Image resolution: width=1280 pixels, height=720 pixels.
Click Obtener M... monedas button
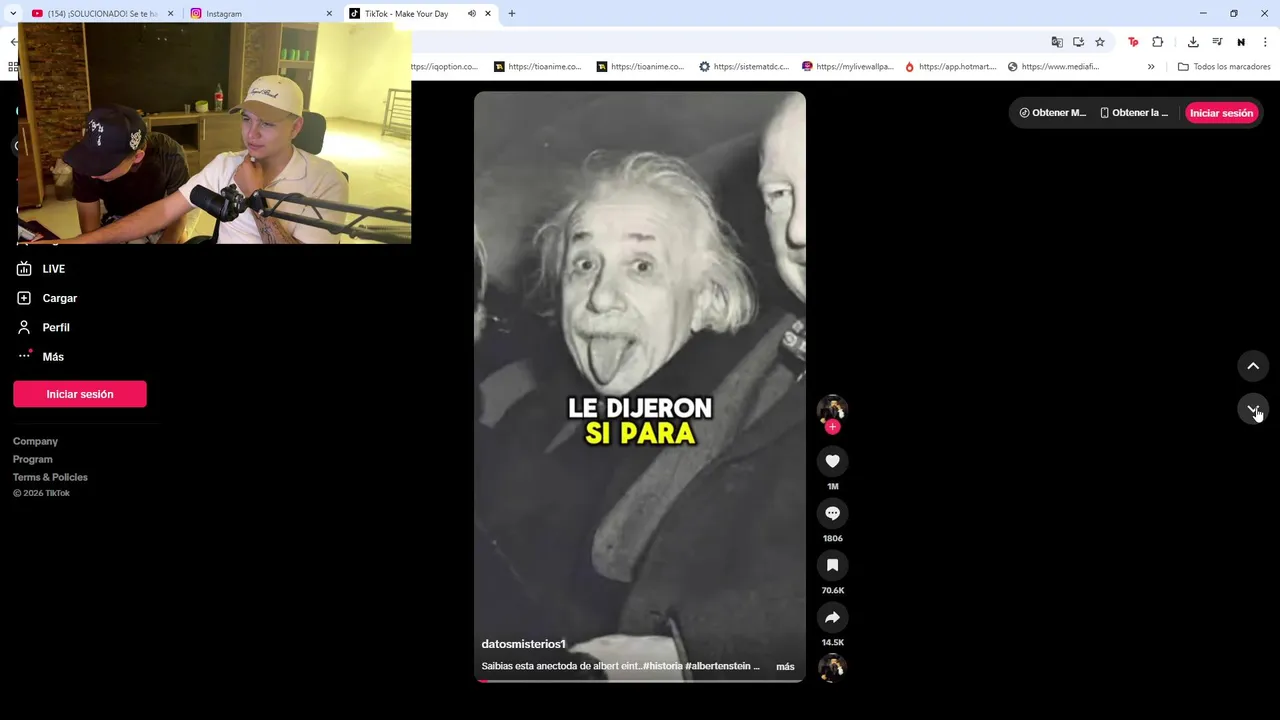(x=1052, y=113)
